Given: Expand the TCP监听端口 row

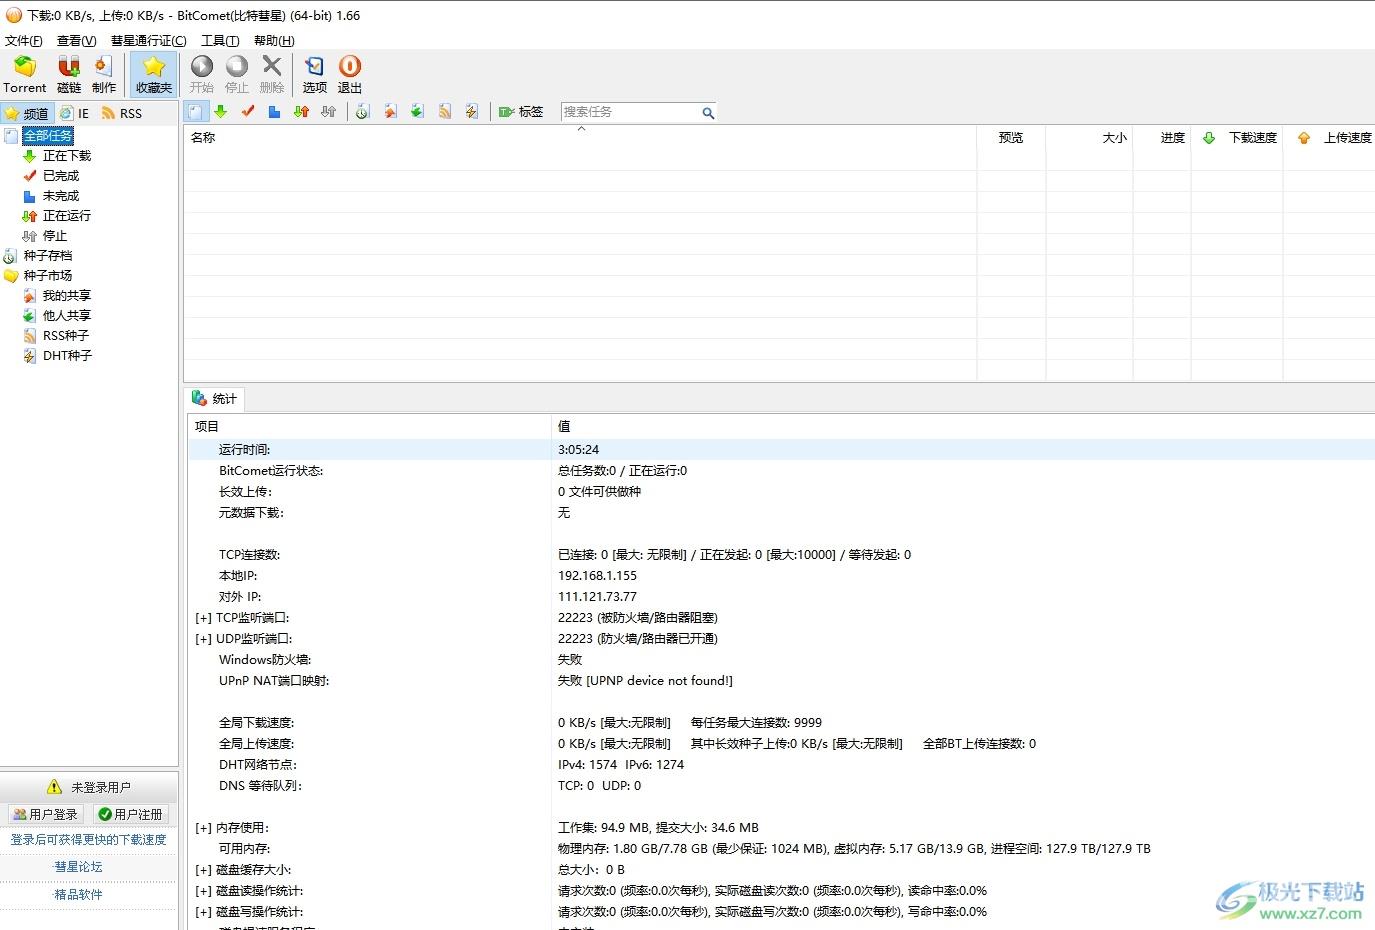Looking at the screenshot, I should [x=203, y=618].
